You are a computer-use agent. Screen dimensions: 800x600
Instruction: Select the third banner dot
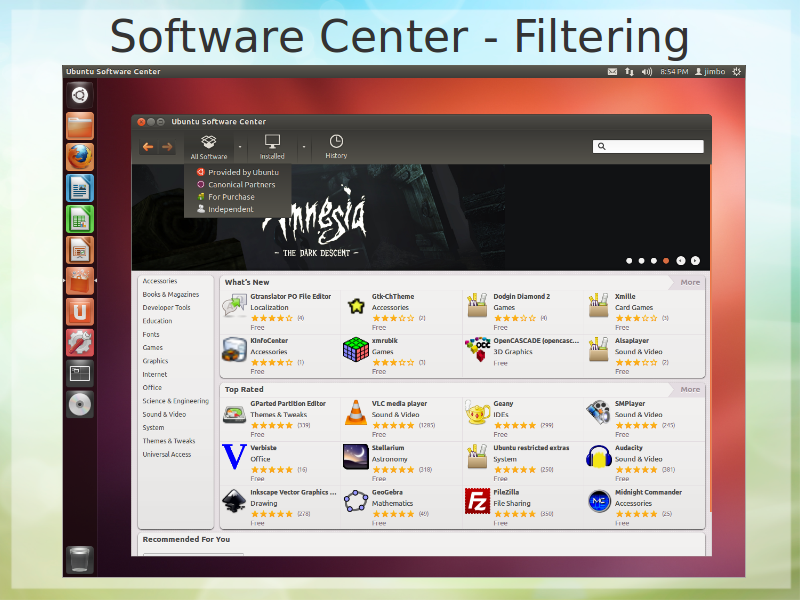pos(654,261)
